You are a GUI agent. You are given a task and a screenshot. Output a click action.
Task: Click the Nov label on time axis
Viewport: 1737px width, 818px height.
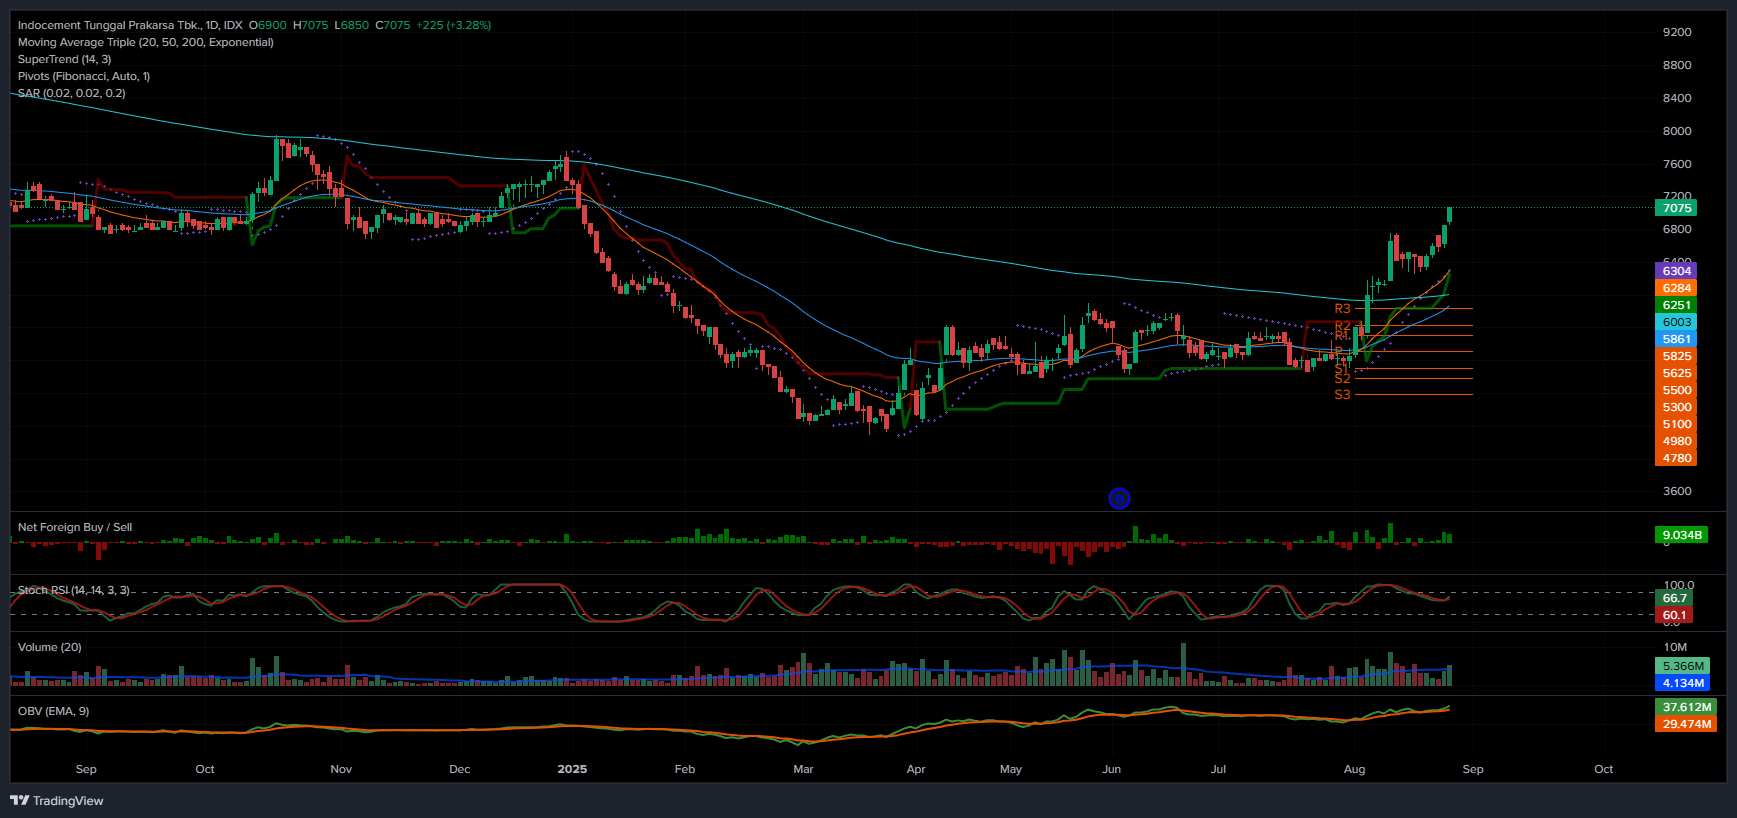(341, 769)
